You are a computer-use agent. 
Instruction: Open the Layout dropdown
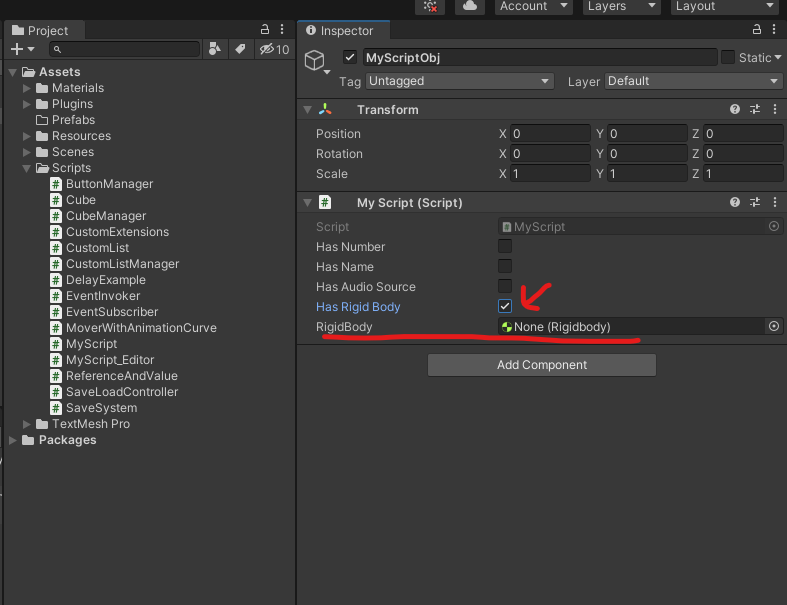point(725,7)
